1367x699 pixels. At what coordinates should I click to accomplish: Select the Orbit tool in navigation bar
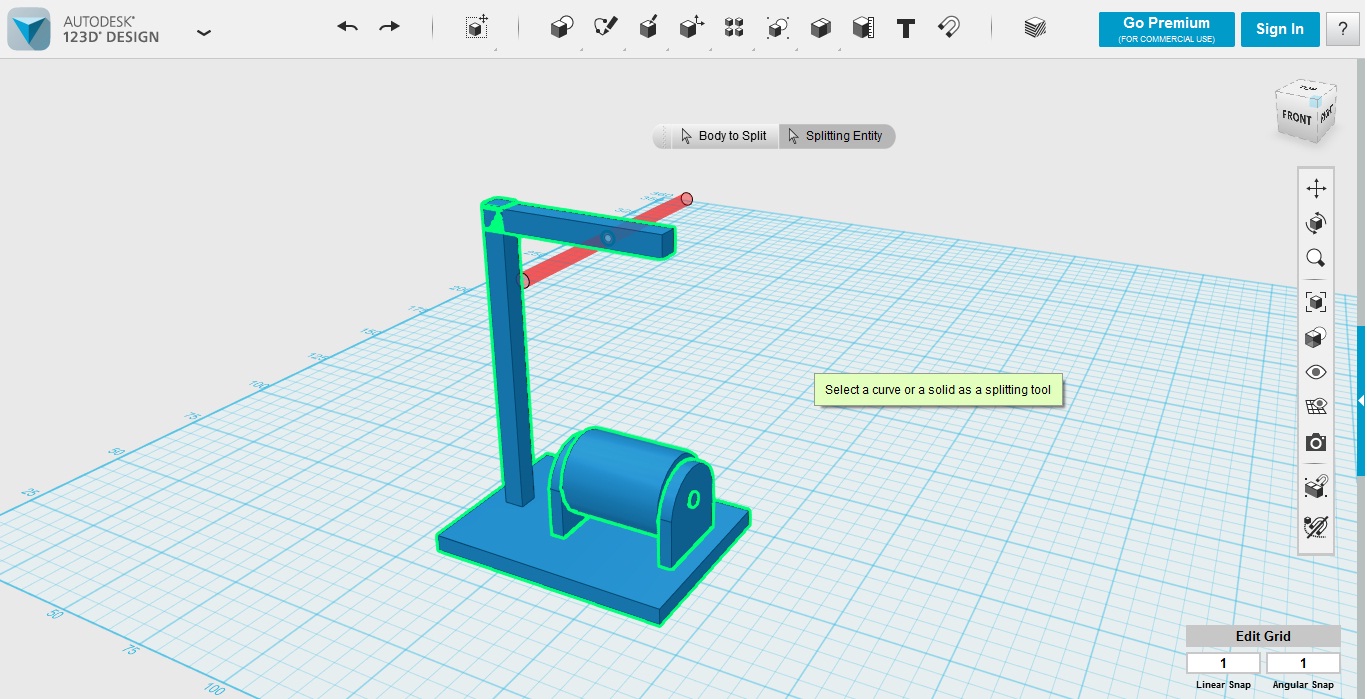point(1316,223)
